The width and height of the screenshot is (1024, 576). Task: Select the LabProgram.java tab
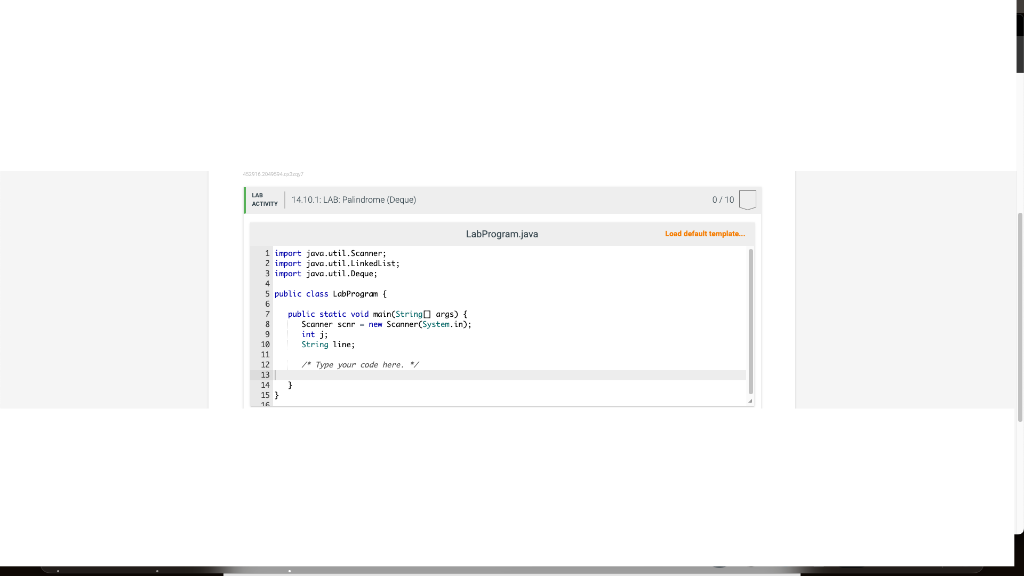click(502, 233)
